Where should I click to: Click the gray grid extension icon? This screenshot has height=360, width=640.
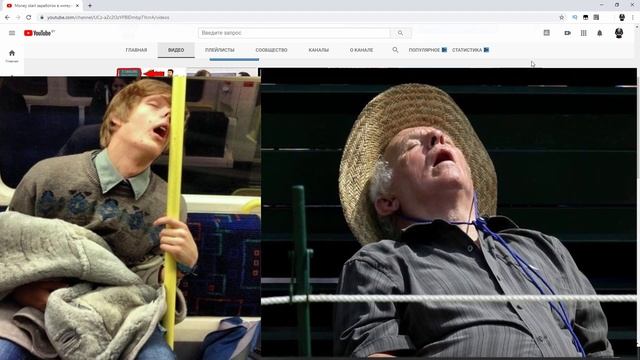[x=596, y=18]
